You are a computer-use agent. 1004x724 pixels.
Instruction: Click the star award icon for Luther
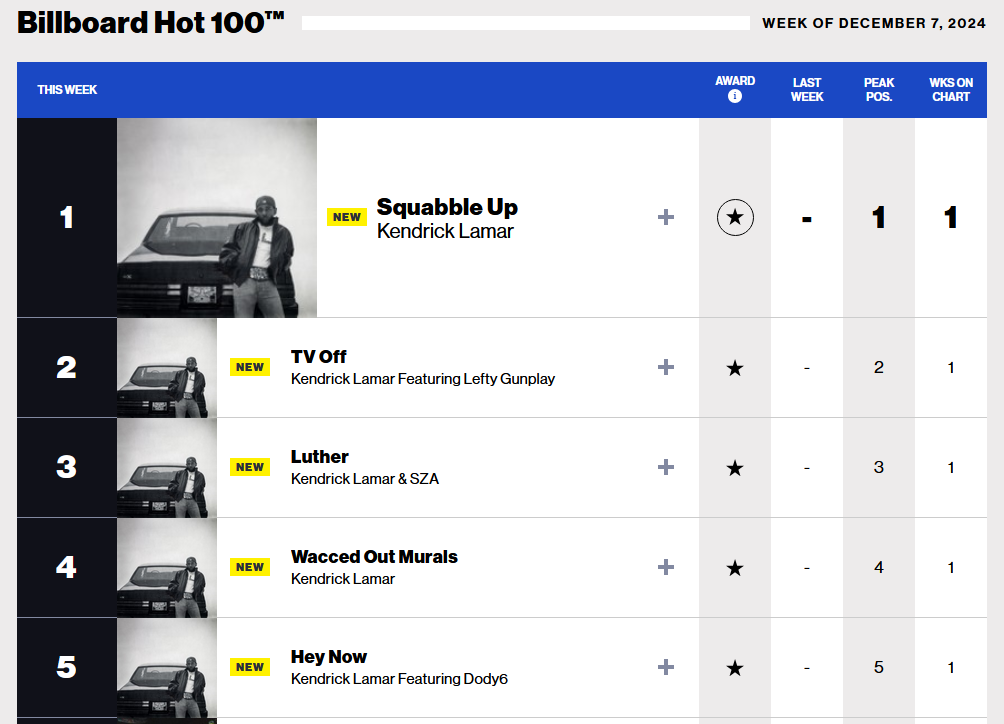click(x=735, y=468)
